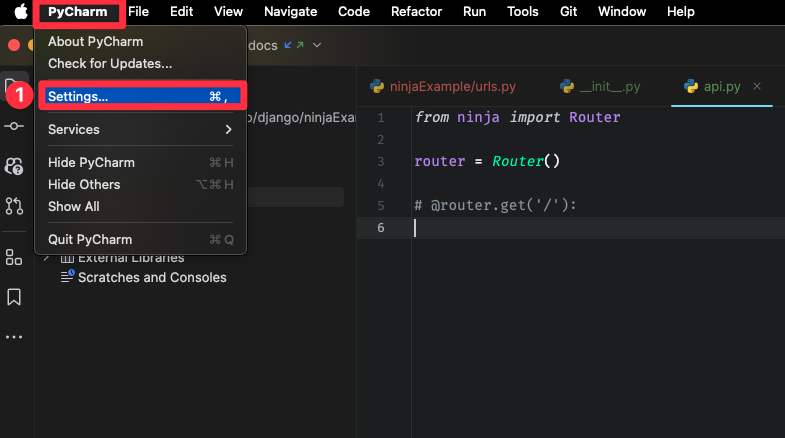This screenshot has height=438, width=785.
Task: Open the Pull Requests tool window icon
Action: 14,206
